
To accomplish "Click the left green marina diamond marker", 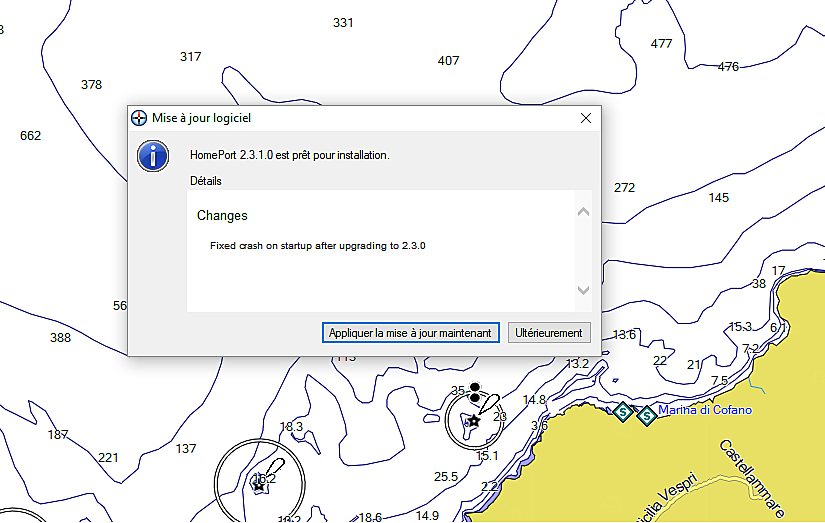I will [623, 411].
